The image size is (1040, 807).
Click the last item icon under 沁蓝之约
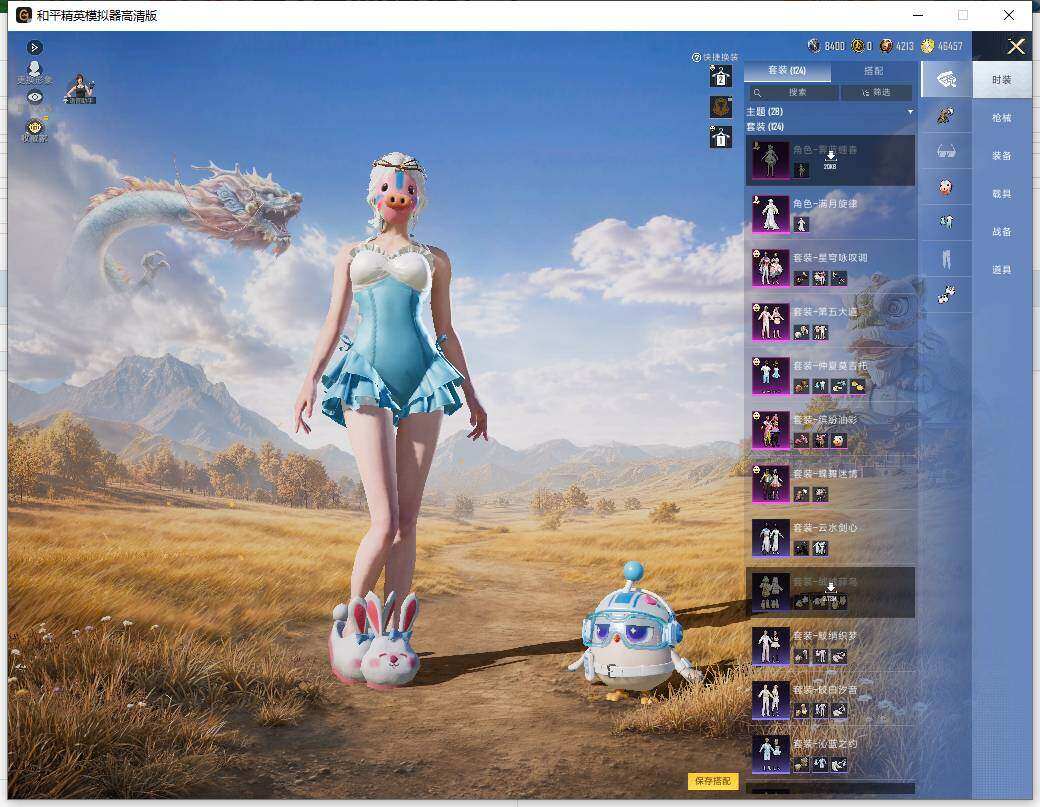point(839,765)
